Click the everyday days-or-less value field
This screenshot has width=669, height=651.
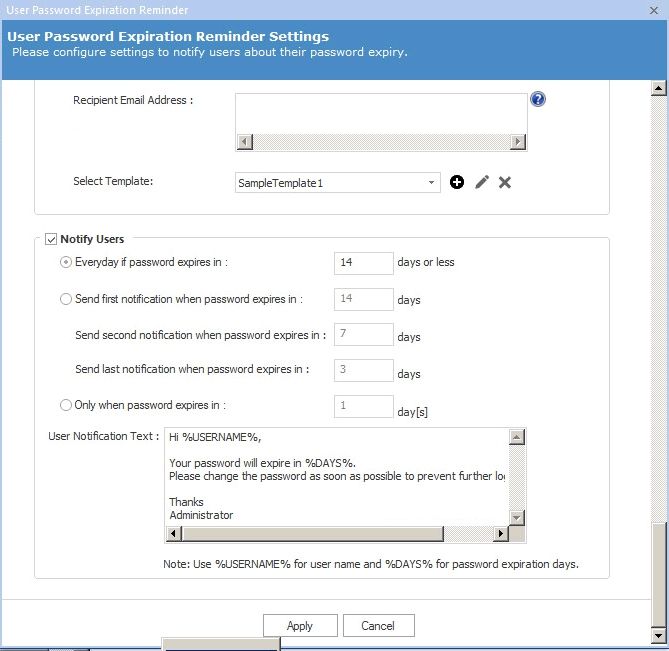coord(364,263)
